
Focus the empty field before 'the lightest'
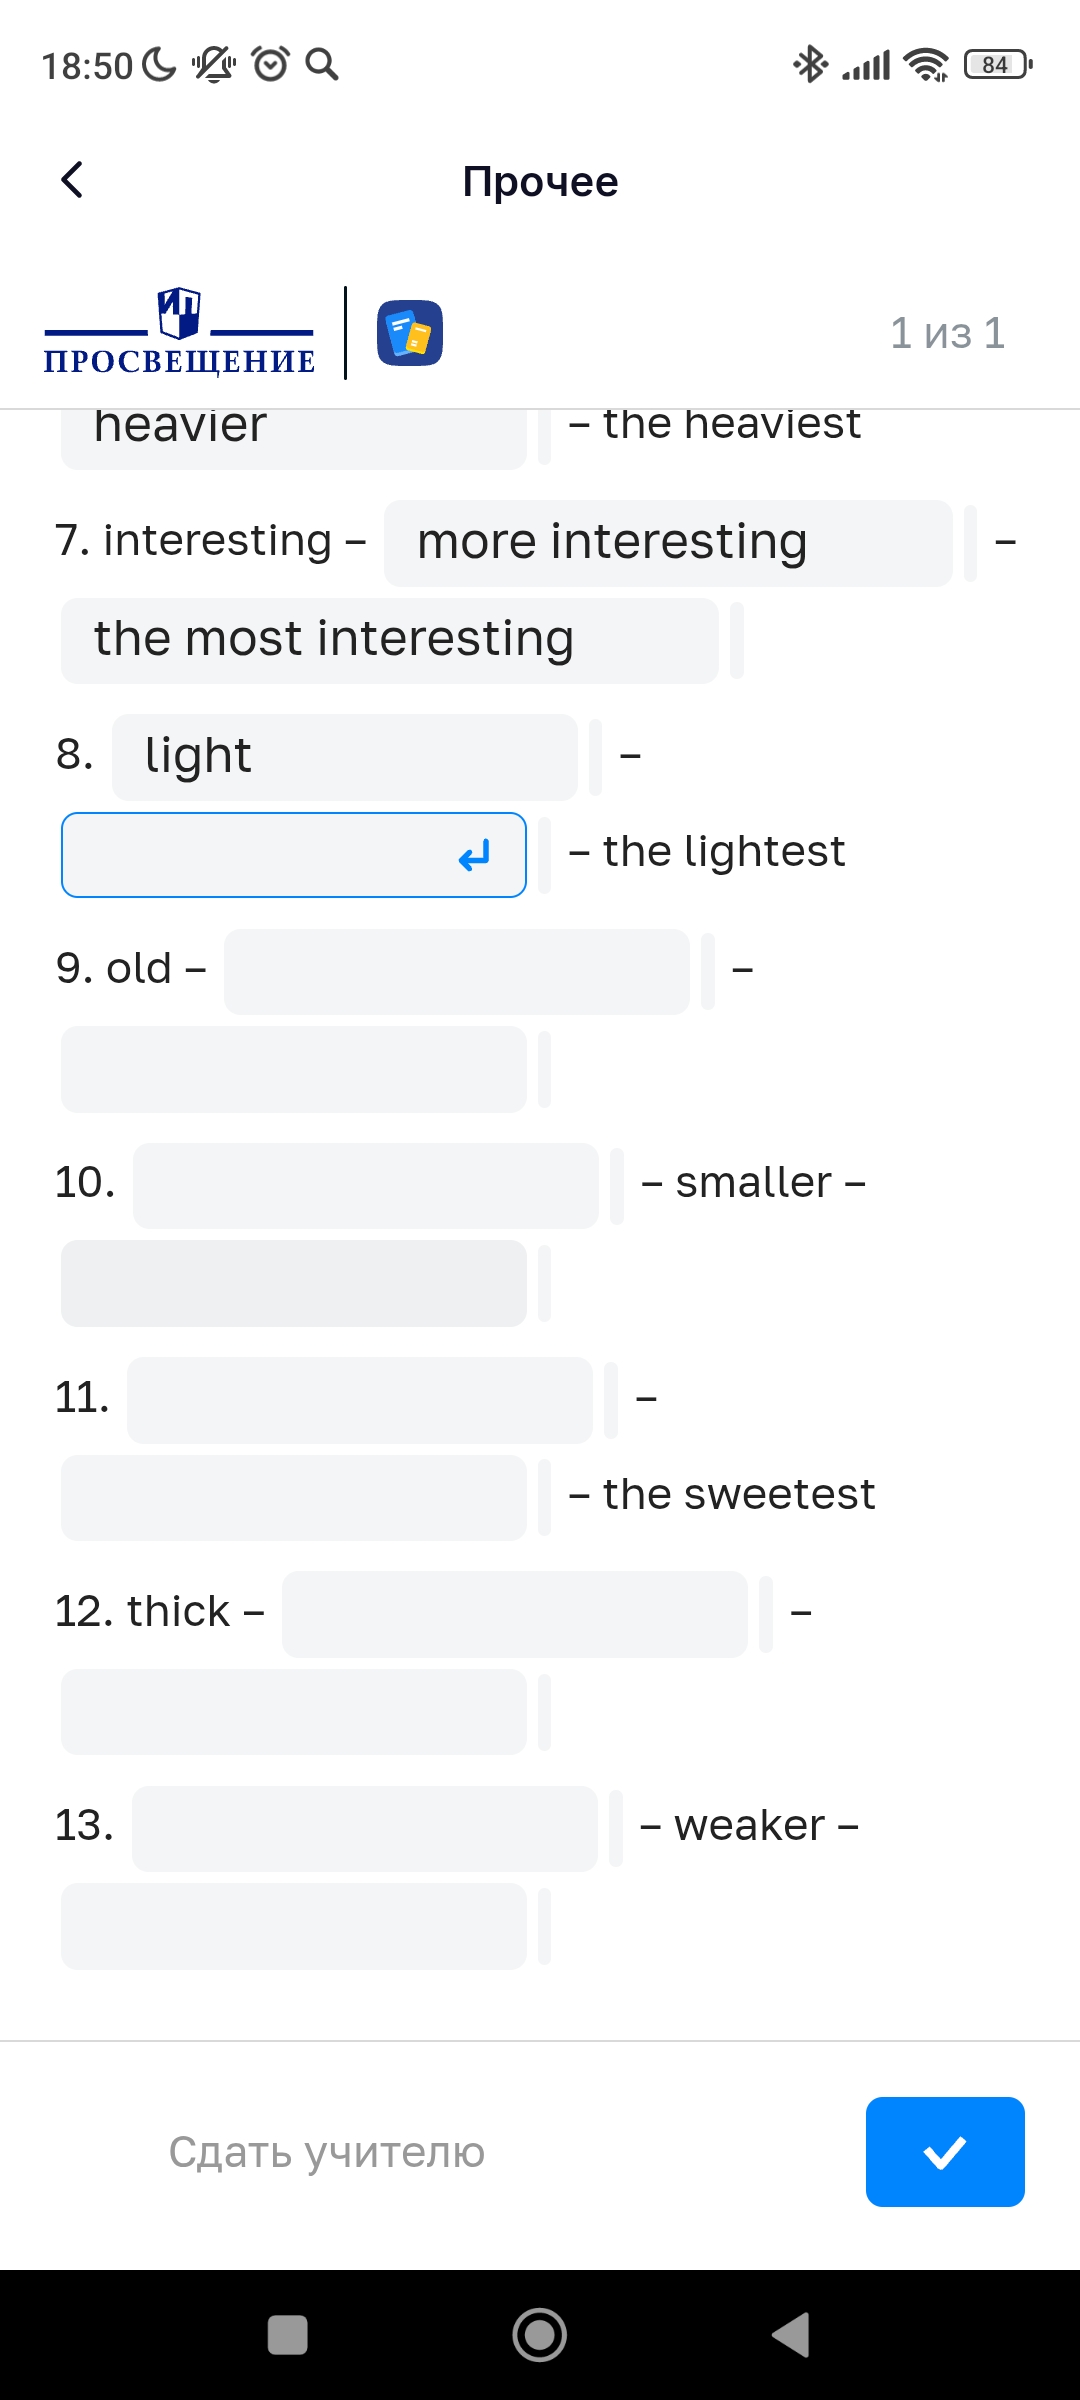(x=294, y=855)
